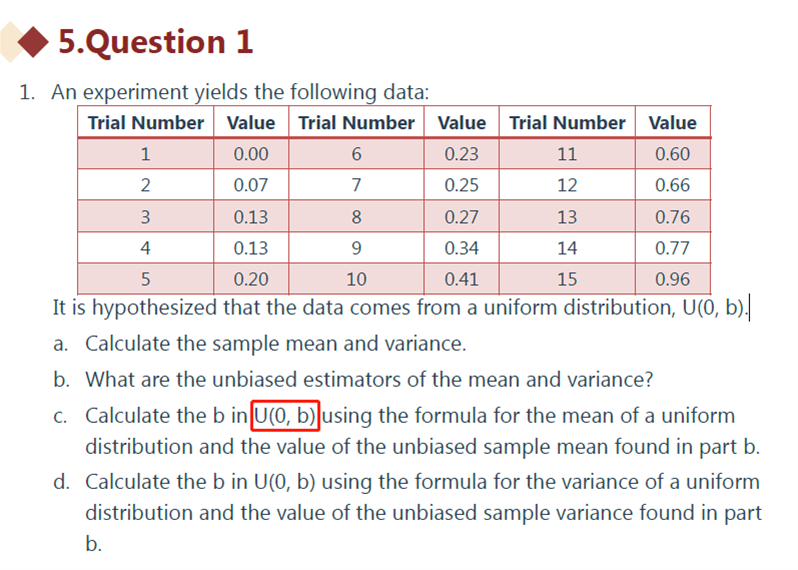This screenshot has height=570, width=798.
Task: Select the cell containing 0.00
Action: coord(251,154)
